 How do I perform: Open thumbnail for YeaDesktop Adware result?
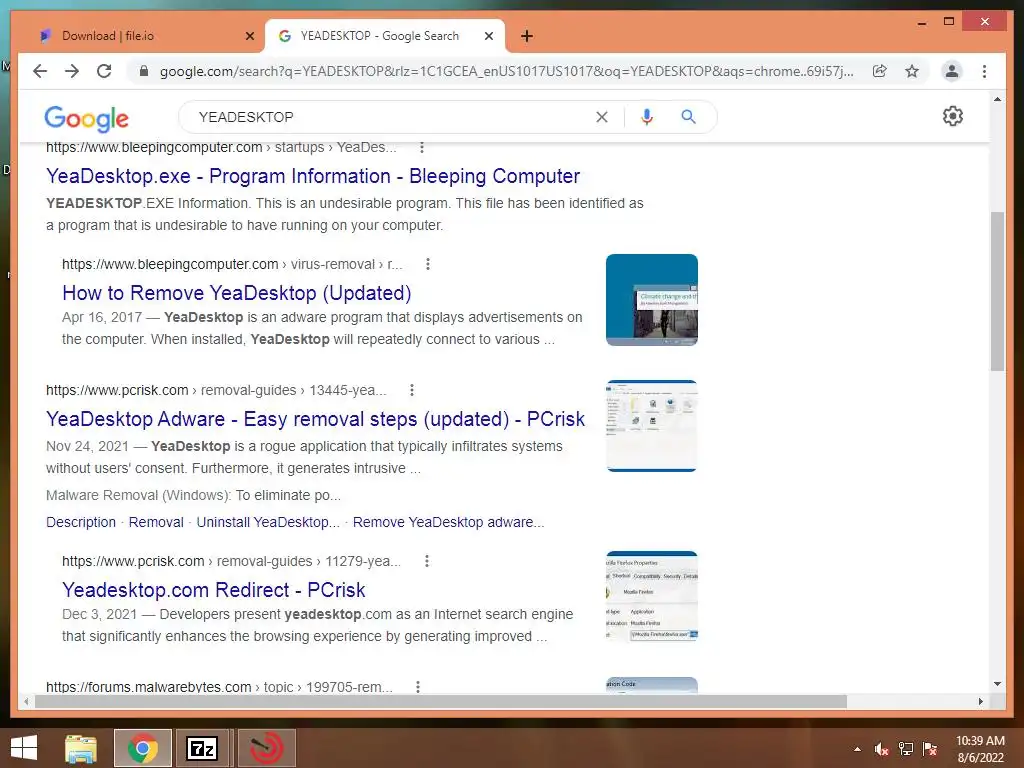coord(652,426)
